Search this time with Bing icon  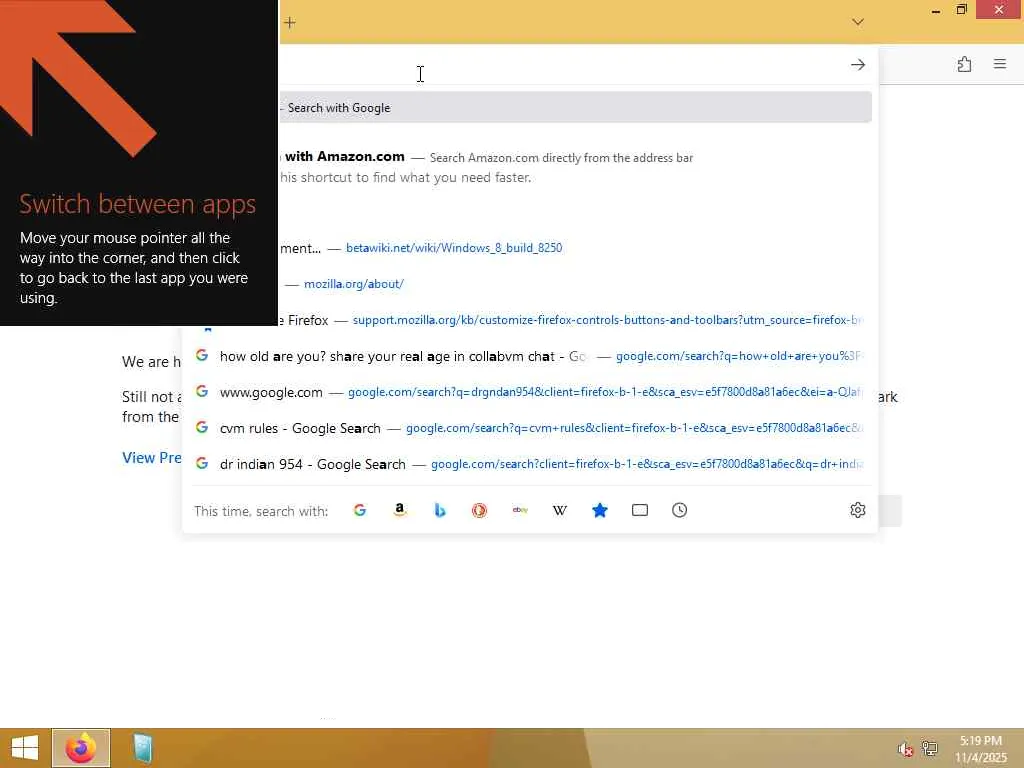(440, 510)
